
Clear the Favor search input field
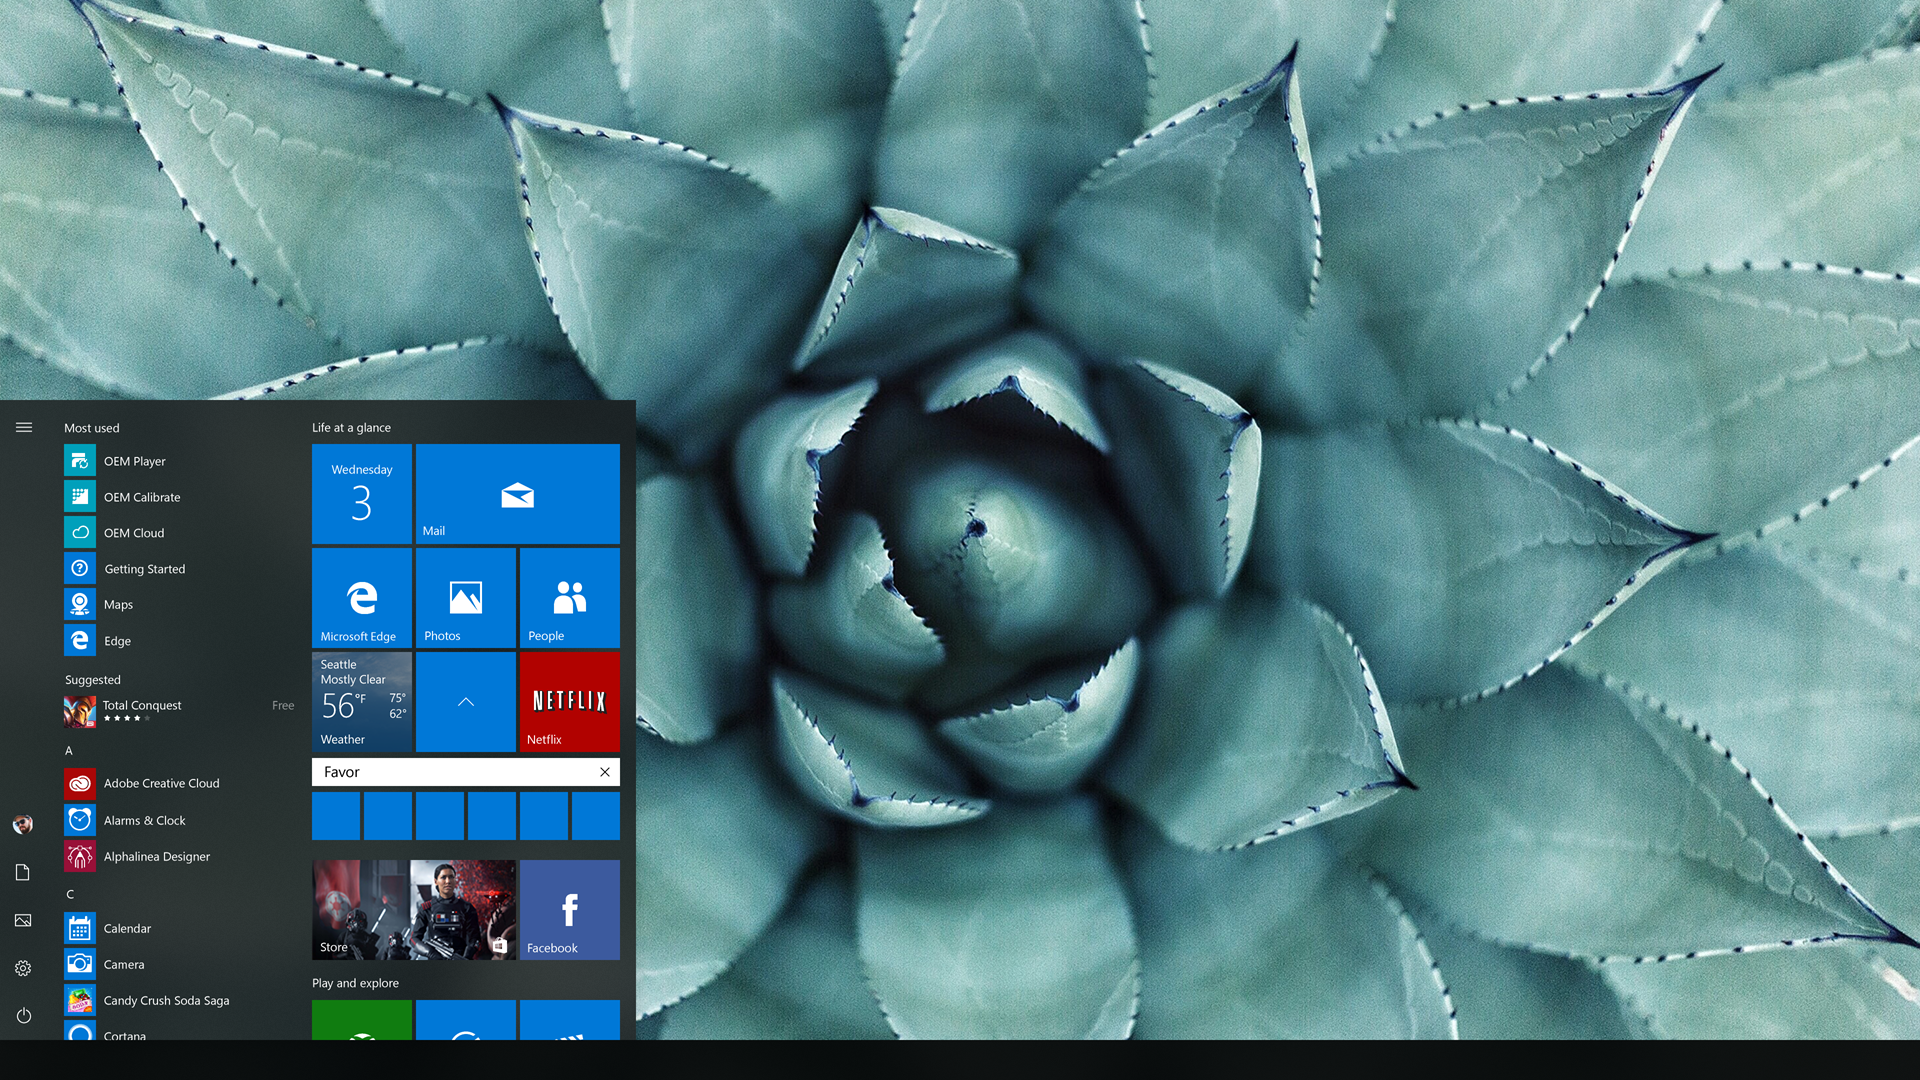605,771
